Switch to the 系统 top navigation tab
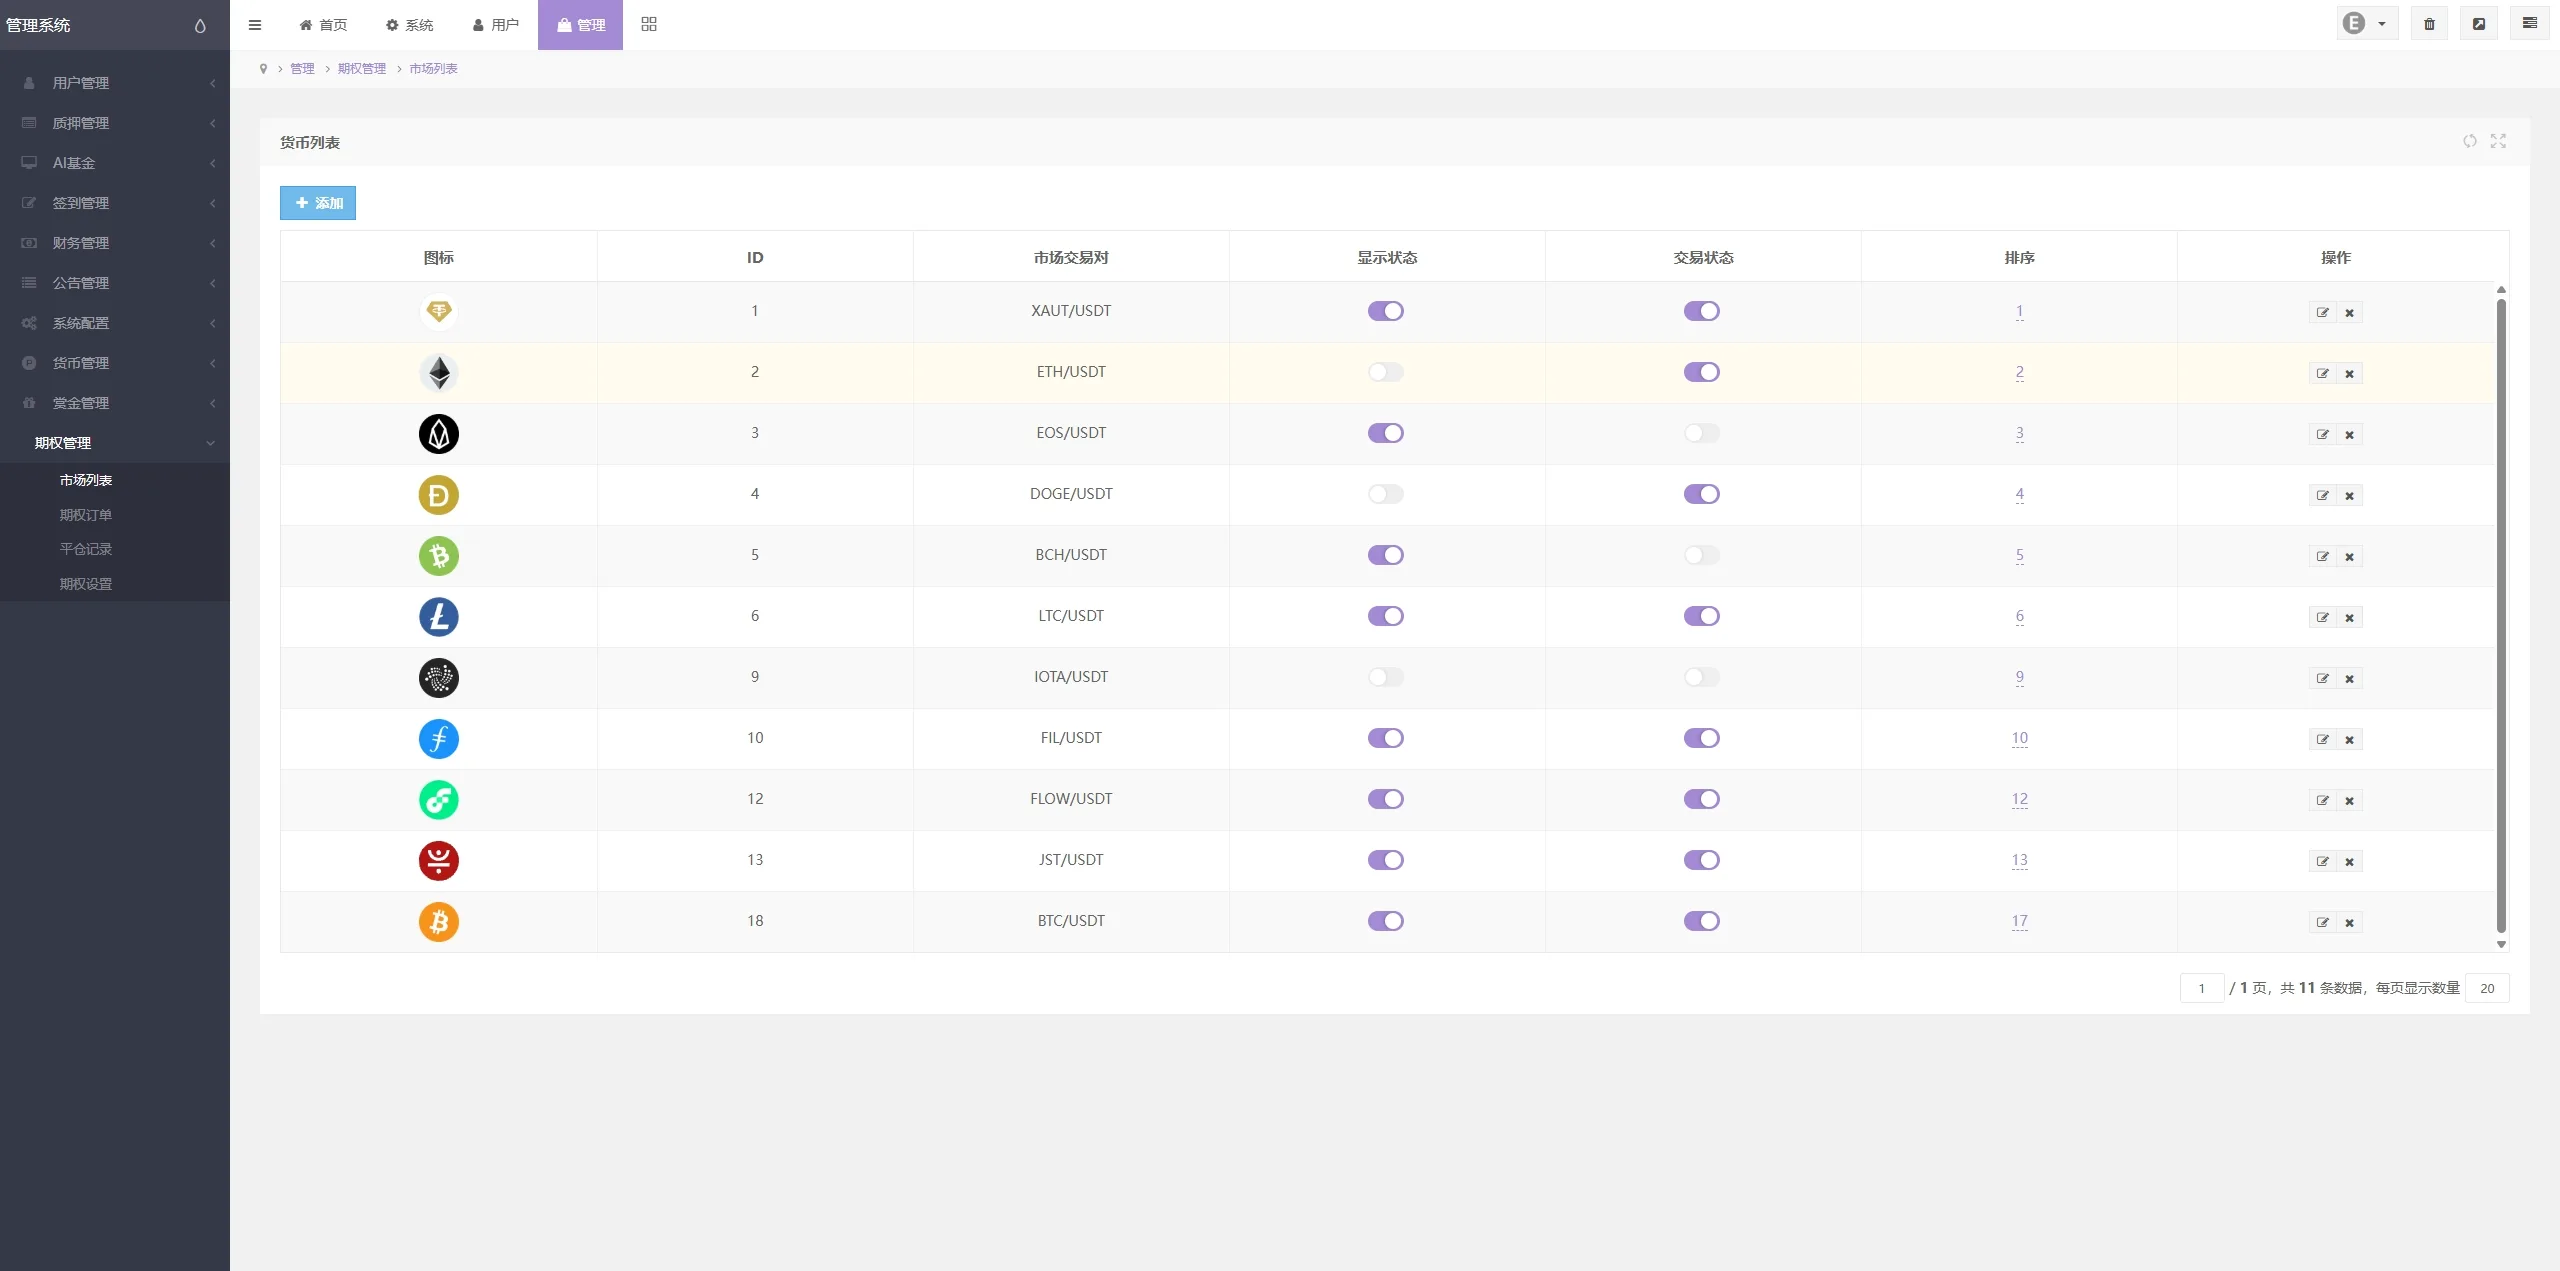Image resolution: width=2560 pixels, height=1271 pixels. pyautogui.click(x=409, y=25)
